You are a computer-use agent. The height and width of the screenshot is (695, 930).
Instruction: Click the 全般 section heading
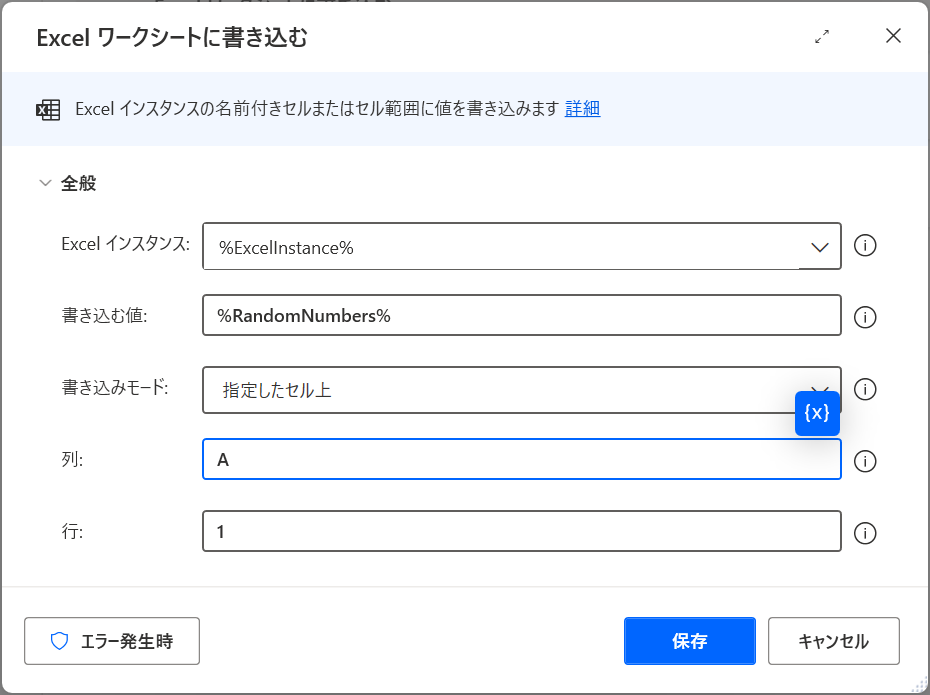(x=79, y=183)
